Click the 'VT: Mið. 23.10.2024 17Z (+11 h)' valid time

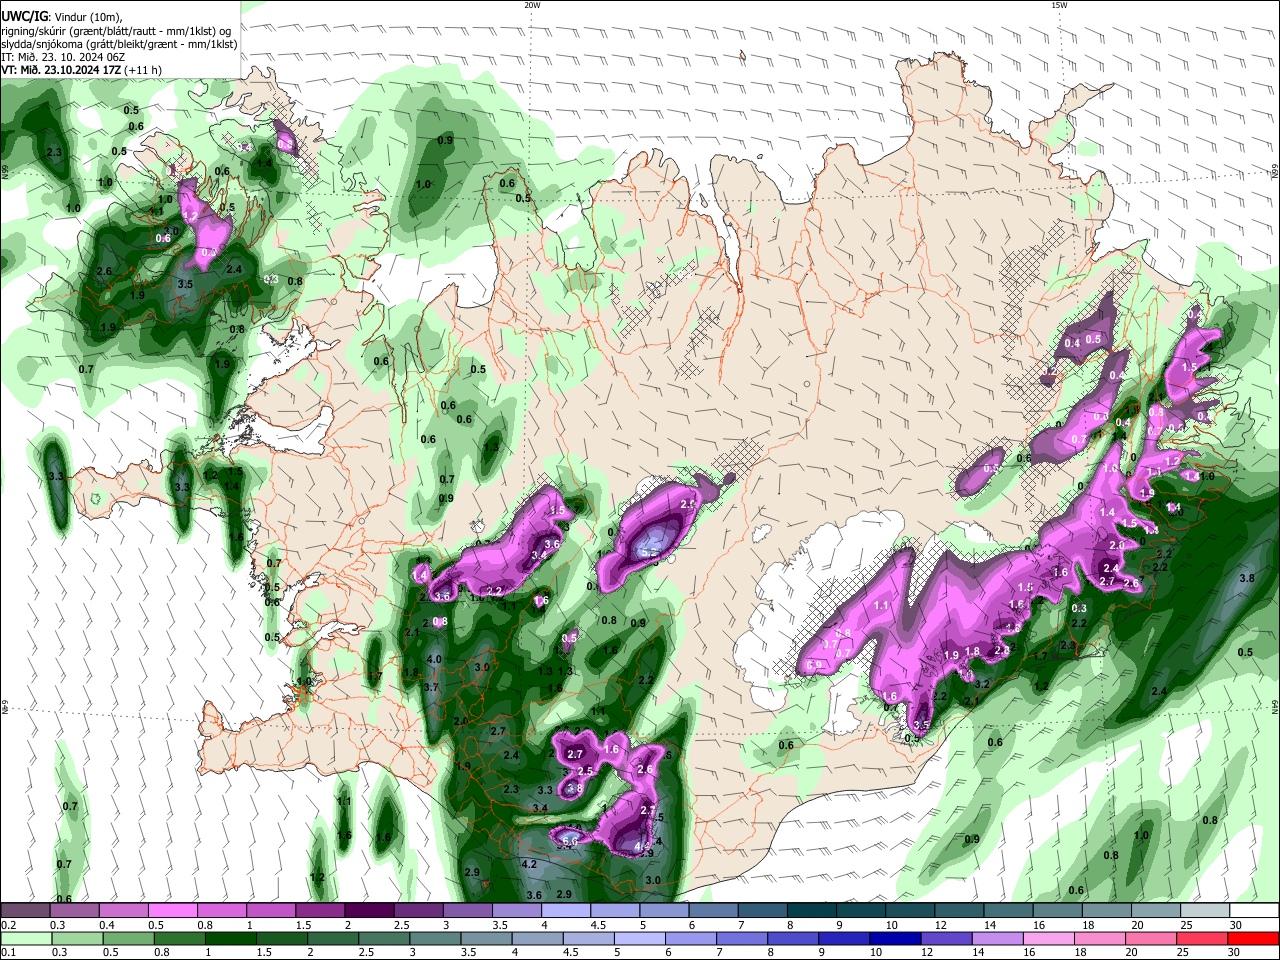81,70
